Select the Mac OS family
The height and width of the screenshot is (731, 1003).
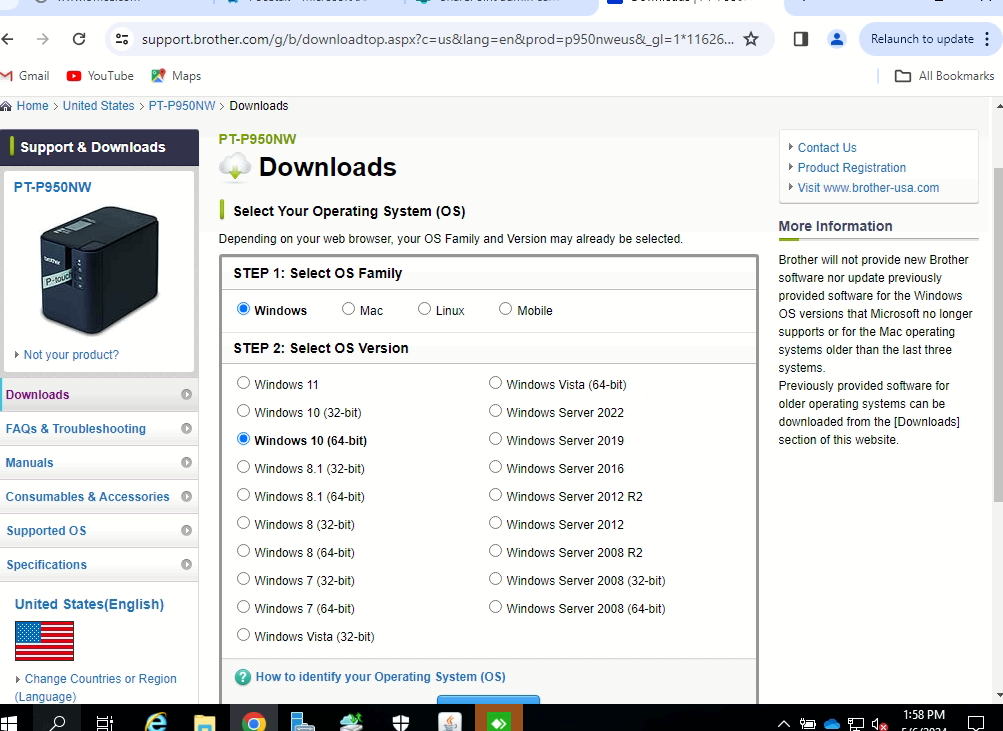(x=348, y=309)
